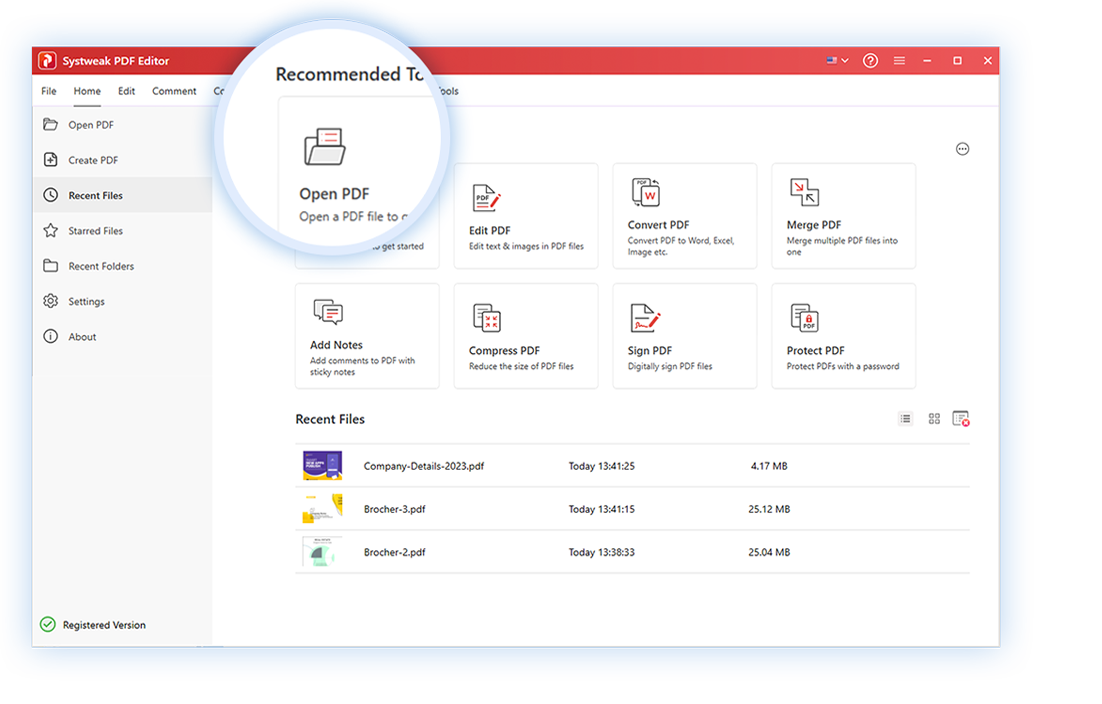1102x704 pixels.
Task: Click the Merge PDF card title
Action: tap(814, 225)
